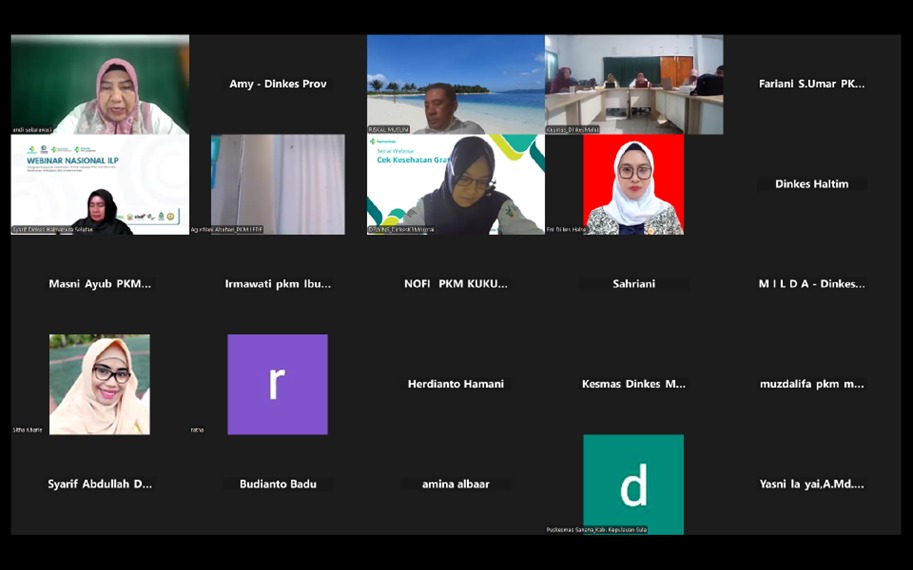Select the Sahriani participant tile

(x=633, y=284)
